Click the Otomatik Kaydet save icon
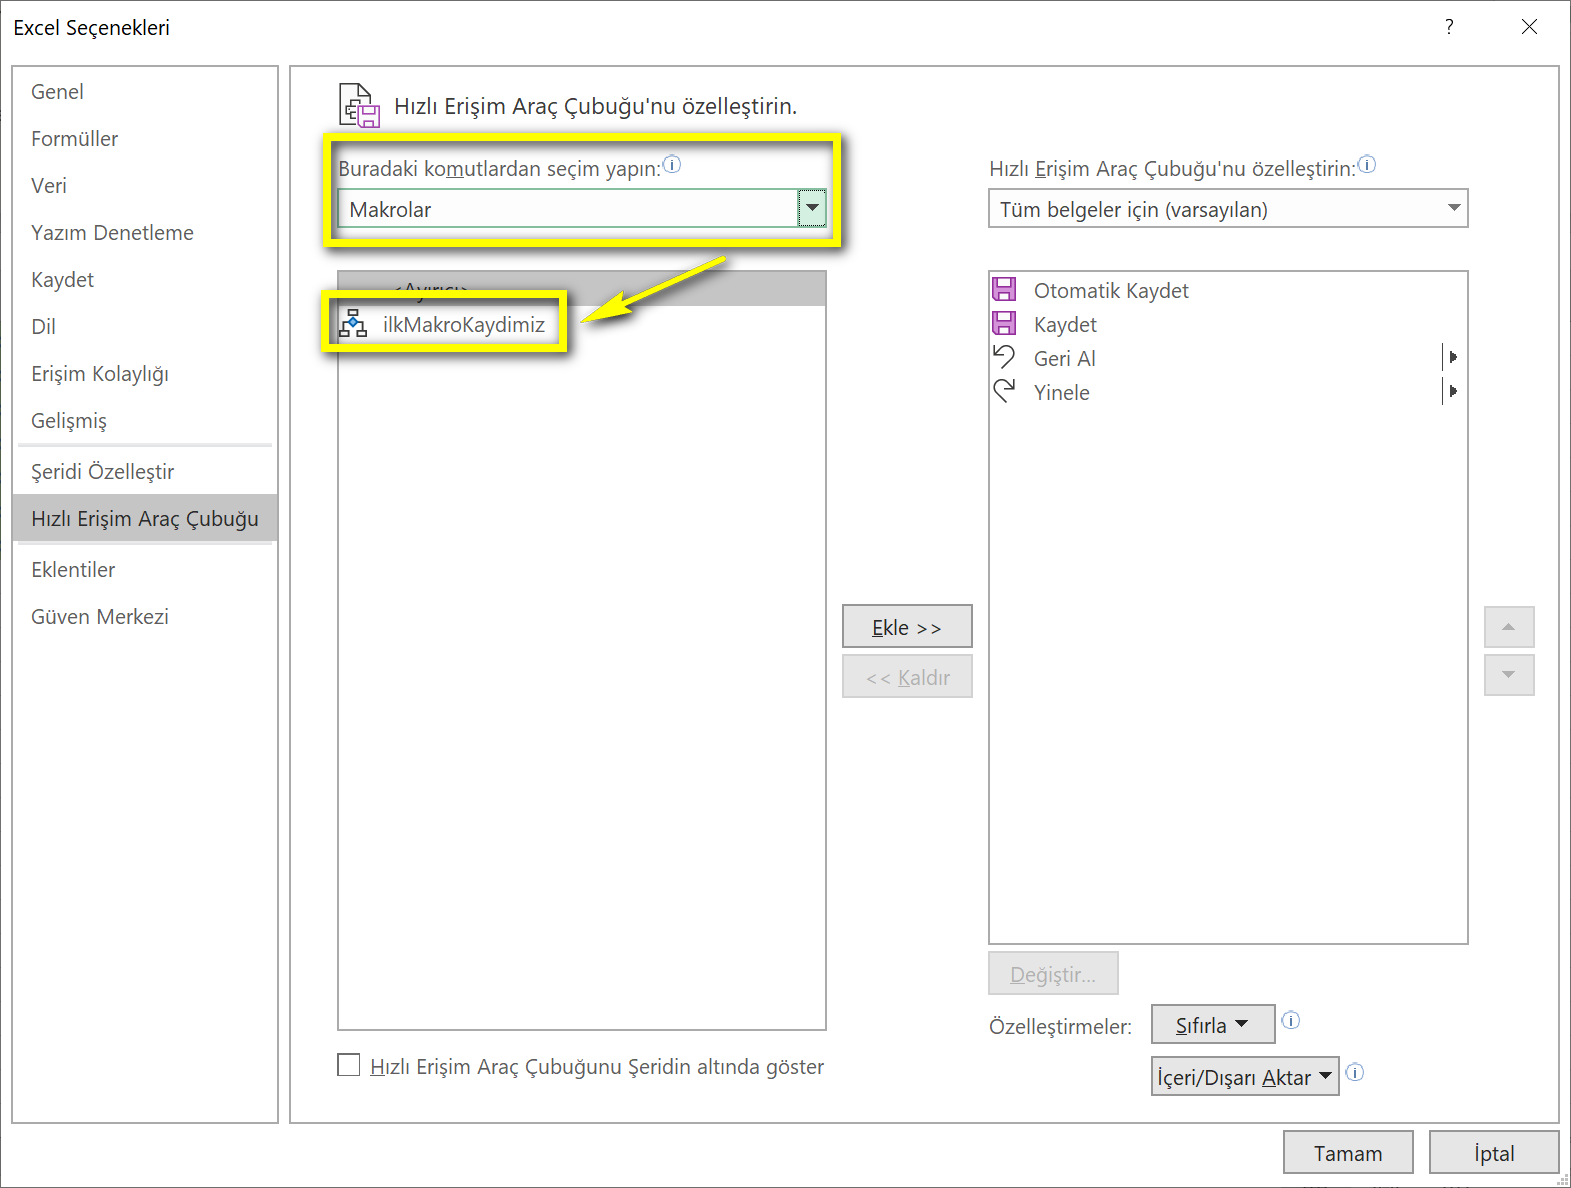1571x1188 pixels. pyautogui.click(x=1004, y=290)
